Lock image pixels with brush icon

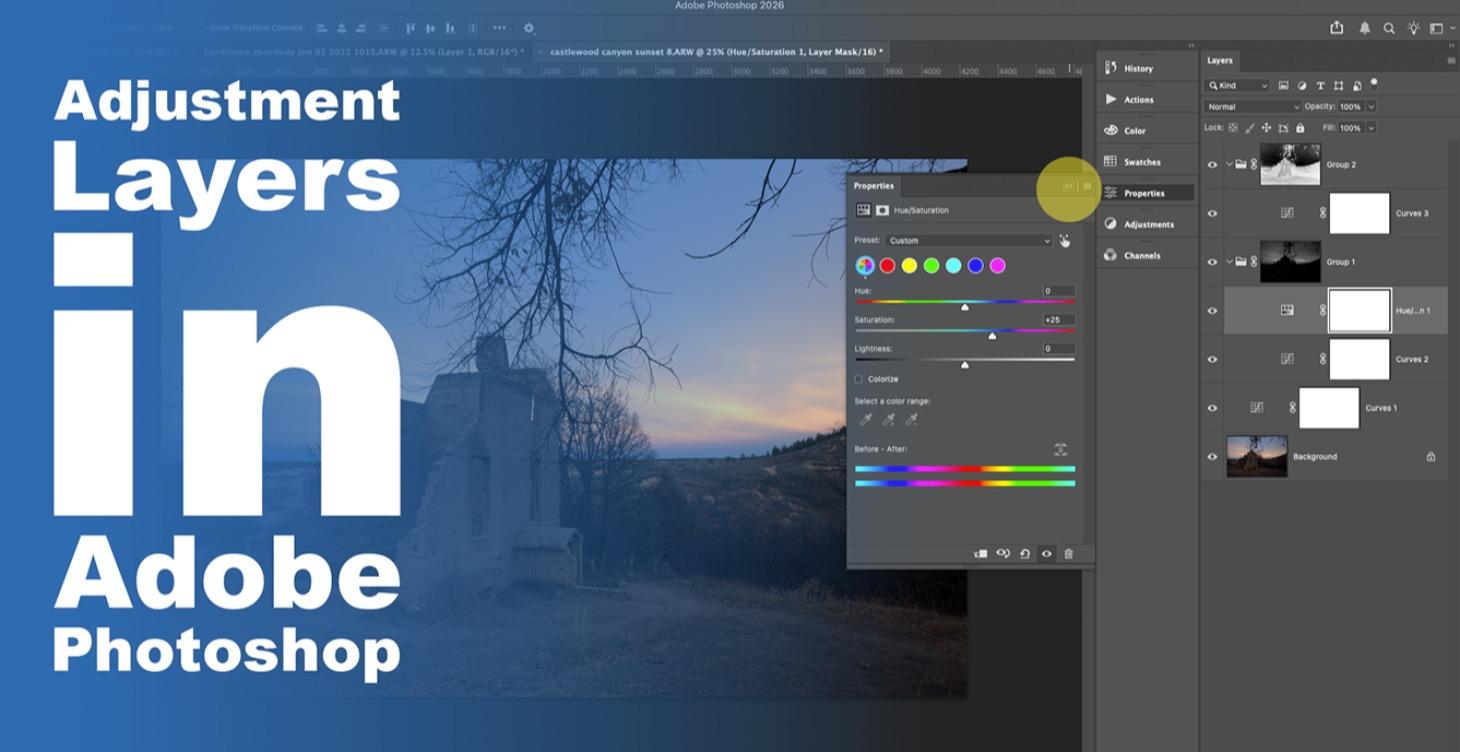(x=1250, y=128)
